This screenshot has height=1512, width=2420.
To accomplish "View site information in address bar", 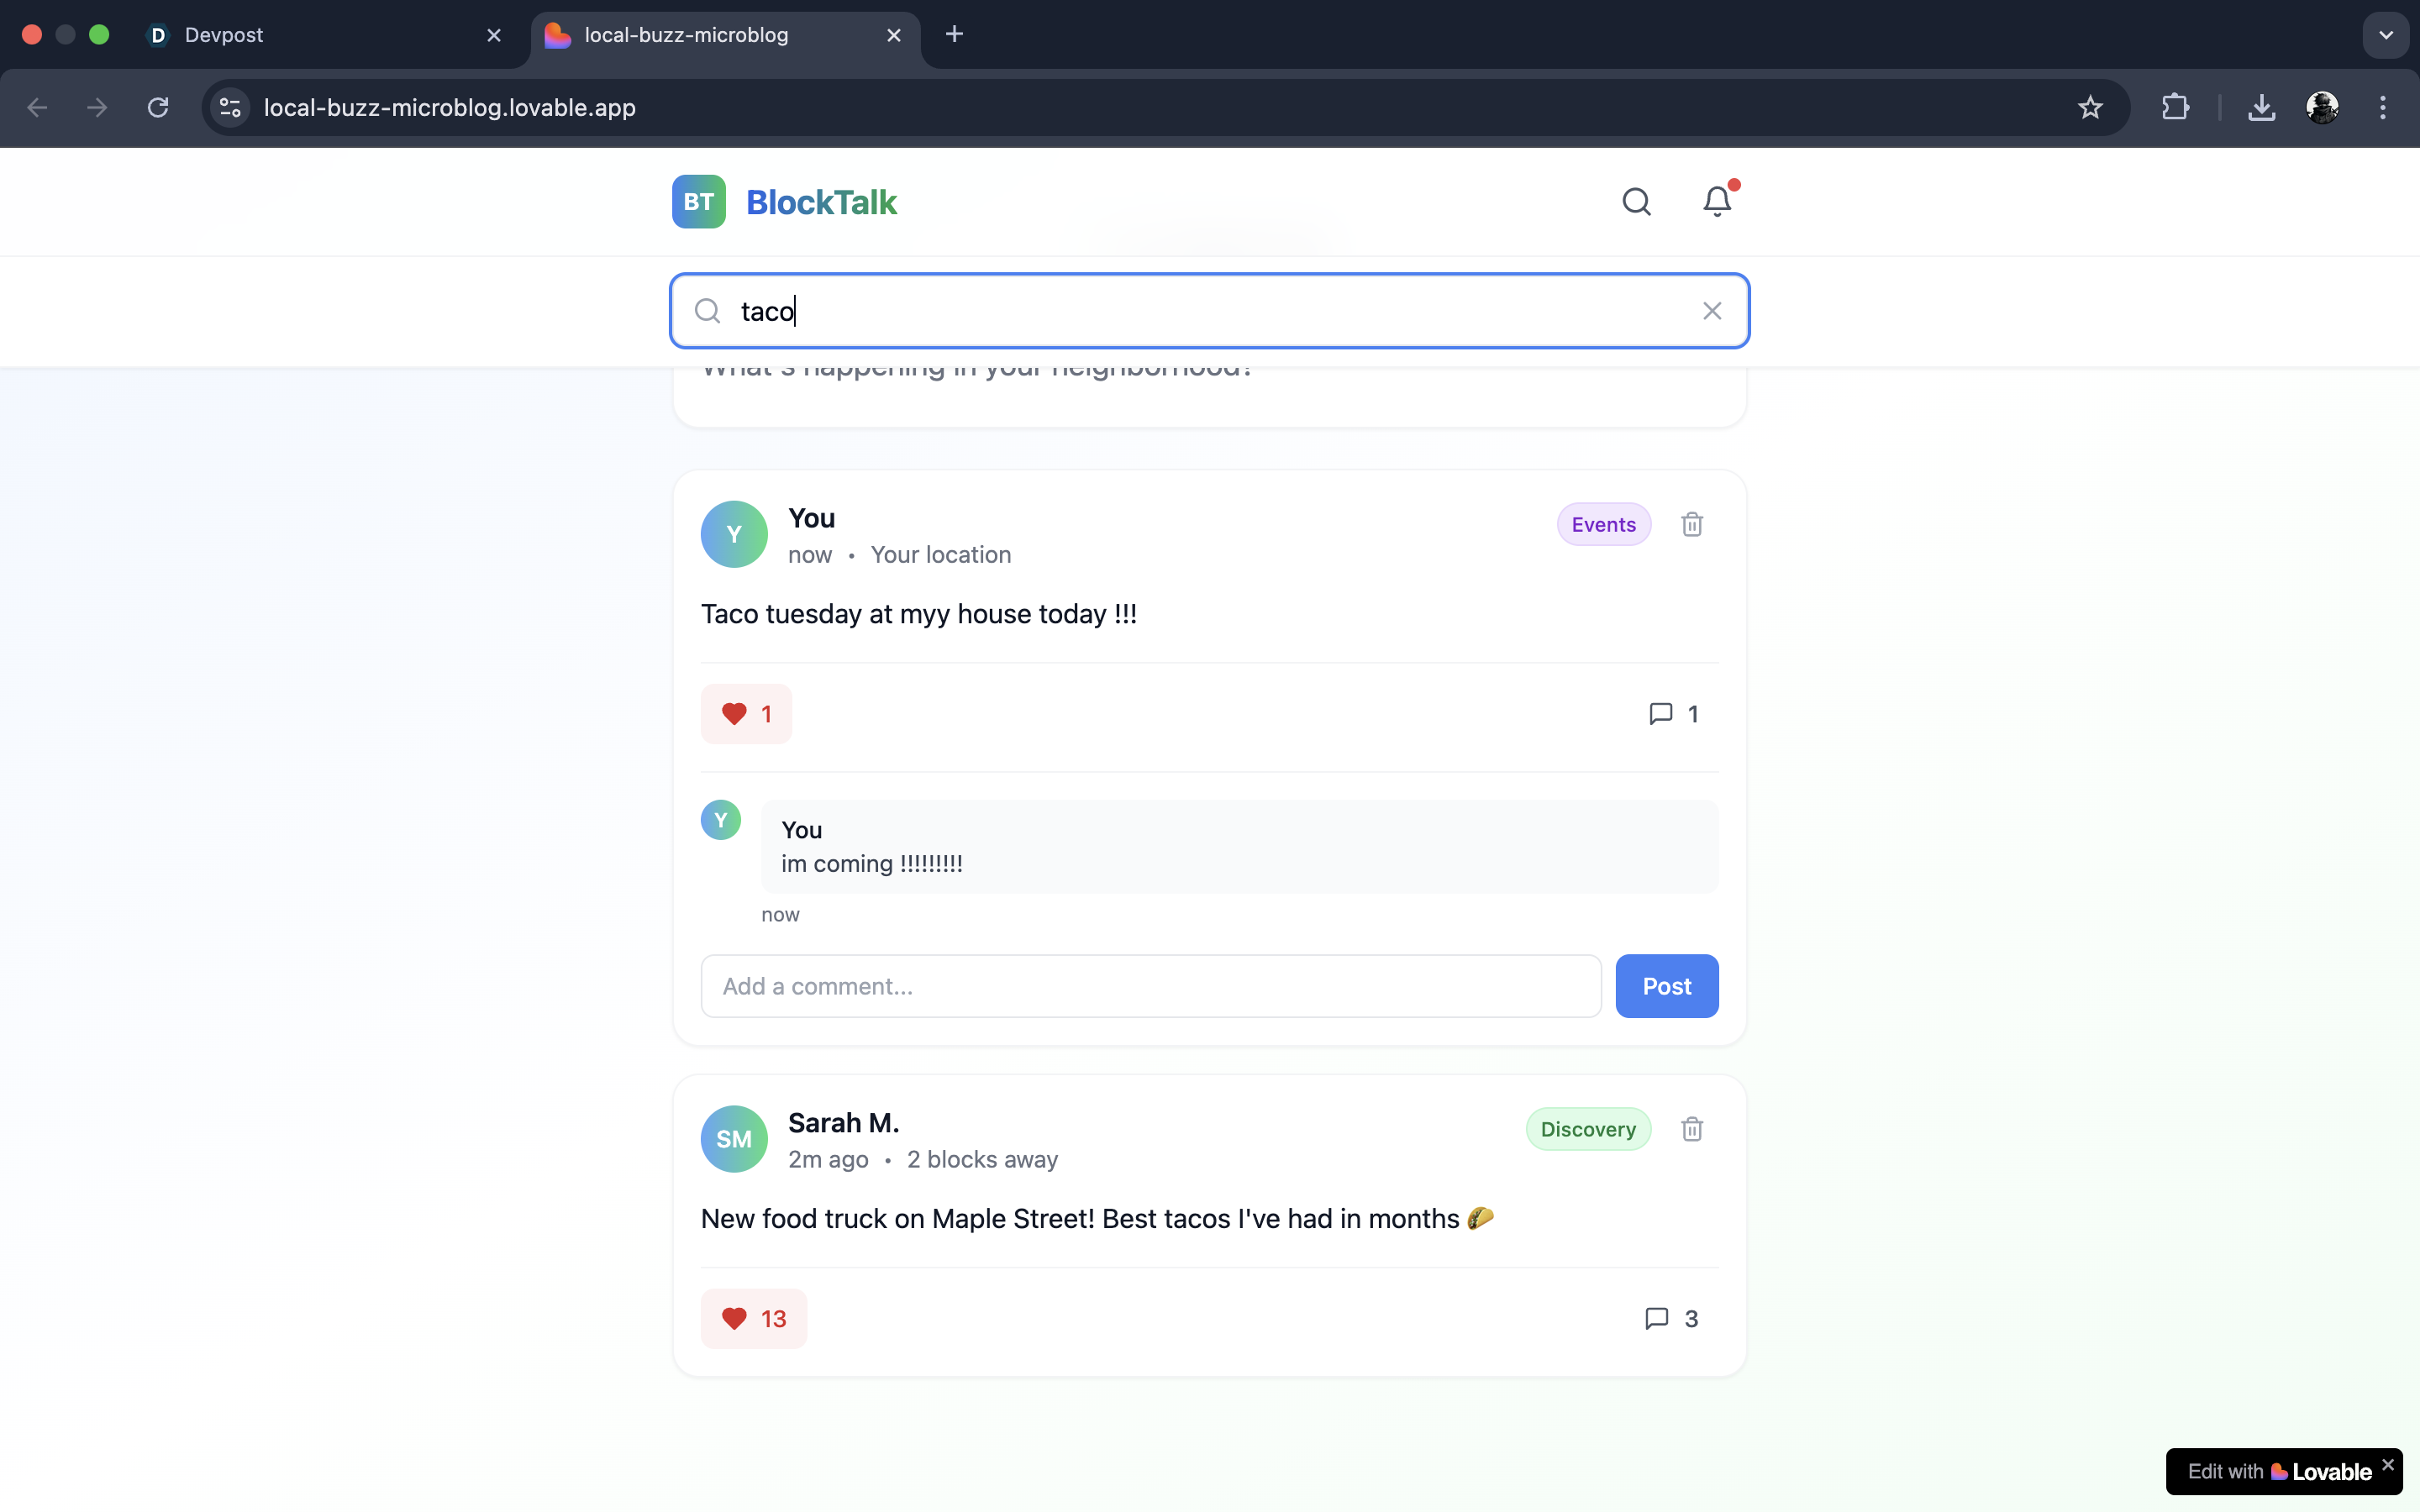I will click(231, 108).
